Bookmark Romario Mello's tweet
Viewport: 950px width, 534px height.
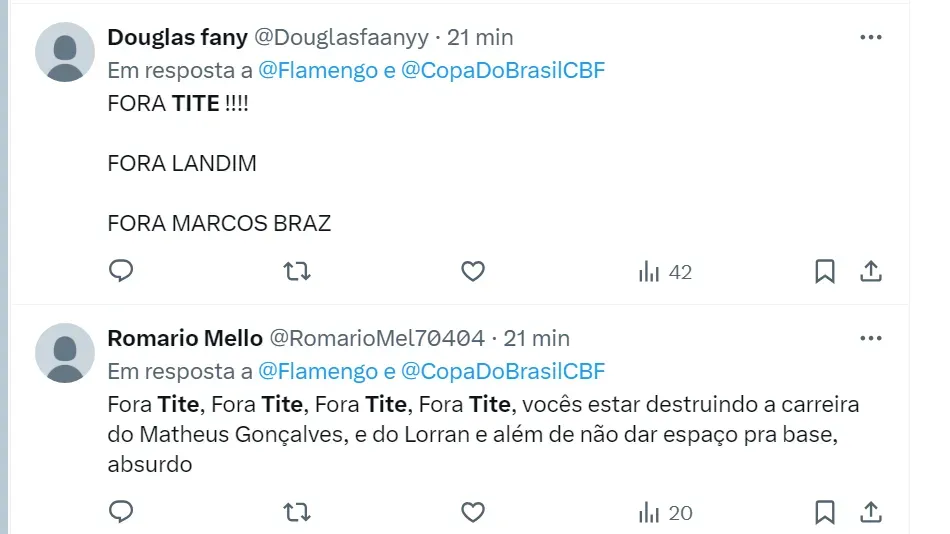[x=825, y=512]
